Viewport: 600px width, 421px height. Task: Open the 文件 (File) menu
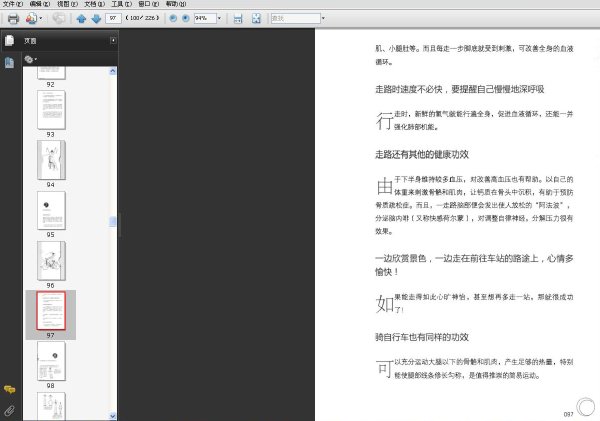13,4
